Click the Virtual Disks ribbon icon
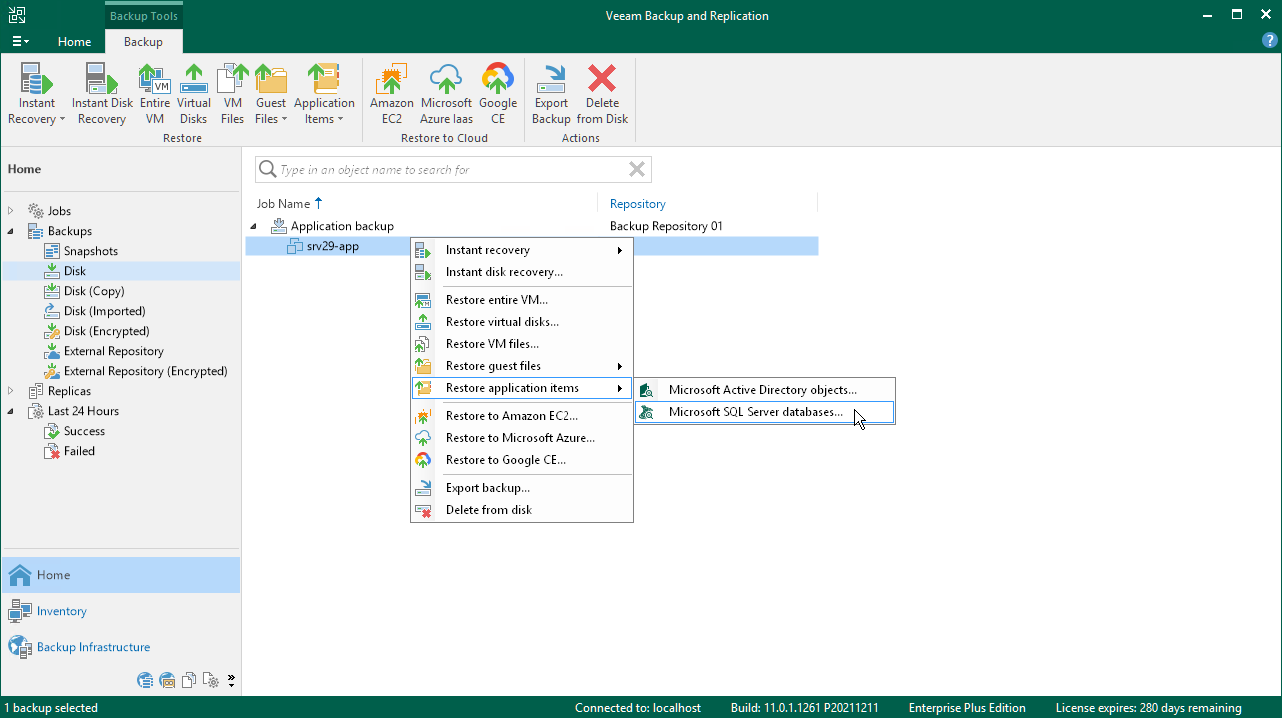This screenshot has height=718, width=1282. [193, 94]
